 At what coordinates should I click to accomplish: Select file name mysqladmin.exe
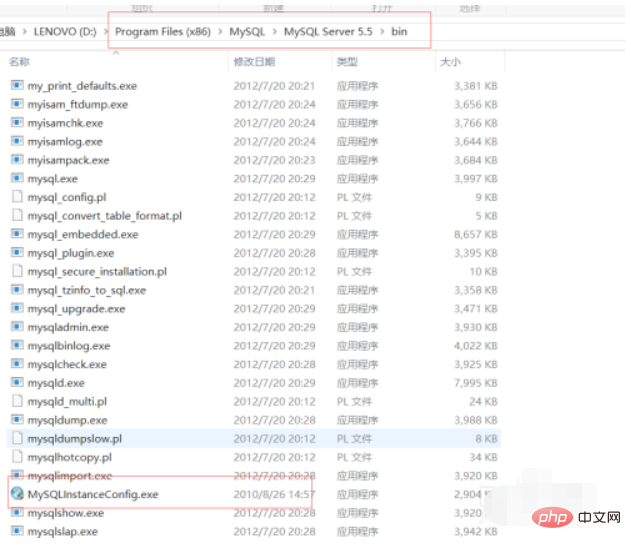click(68, 327)
